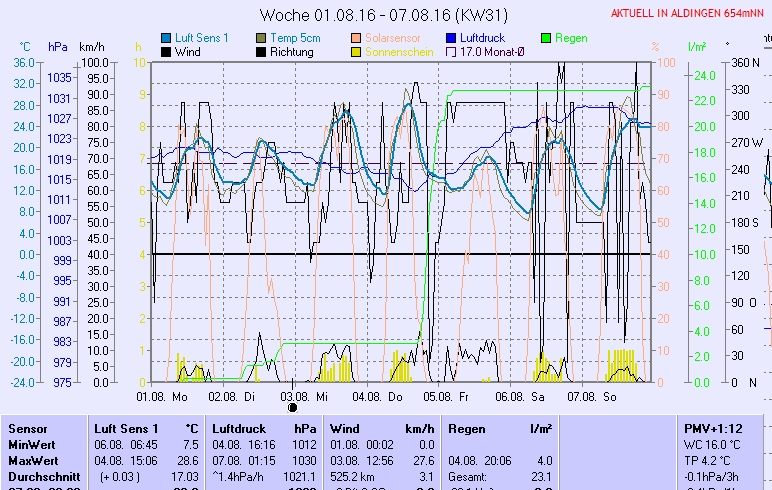Click the Sensor header in the table
Viewport: 772px width, 490px height.
(28, 428)
